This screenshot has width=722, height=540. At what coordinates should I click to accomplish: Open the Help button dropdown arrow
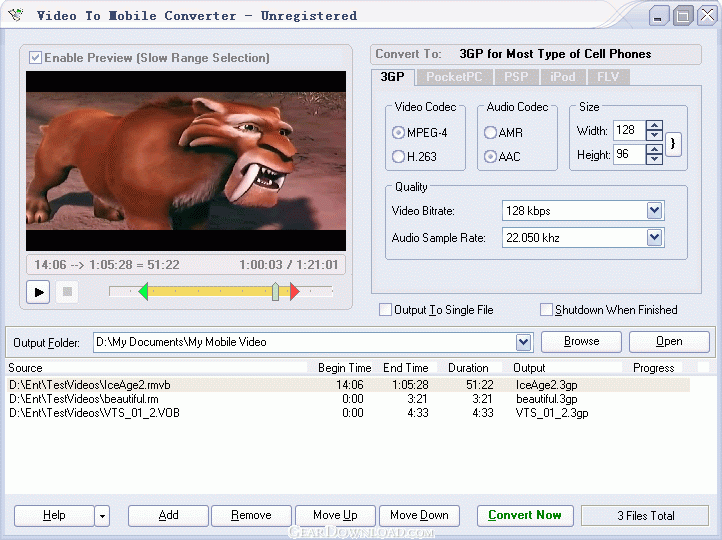point(102,516)
